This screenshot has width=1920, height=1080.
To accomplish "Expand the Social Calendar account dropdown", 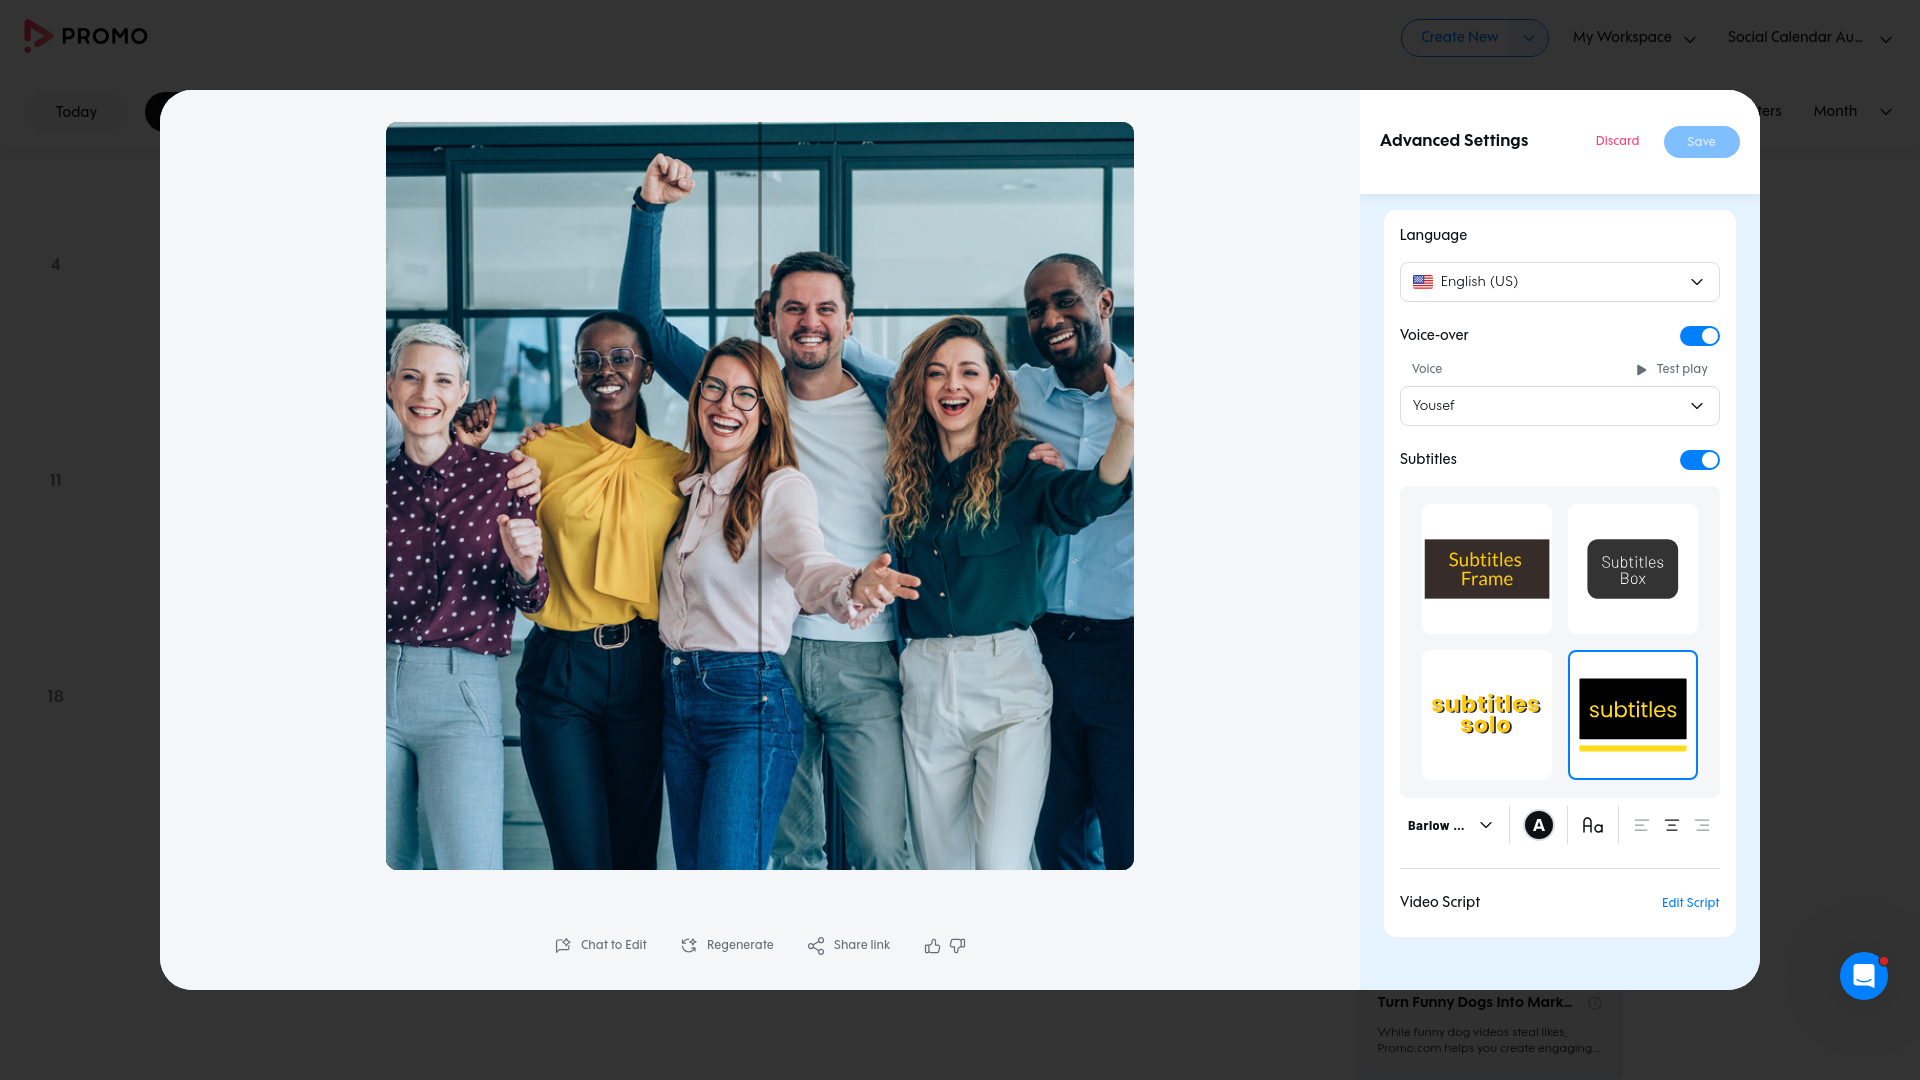I will coord(1810,38).
